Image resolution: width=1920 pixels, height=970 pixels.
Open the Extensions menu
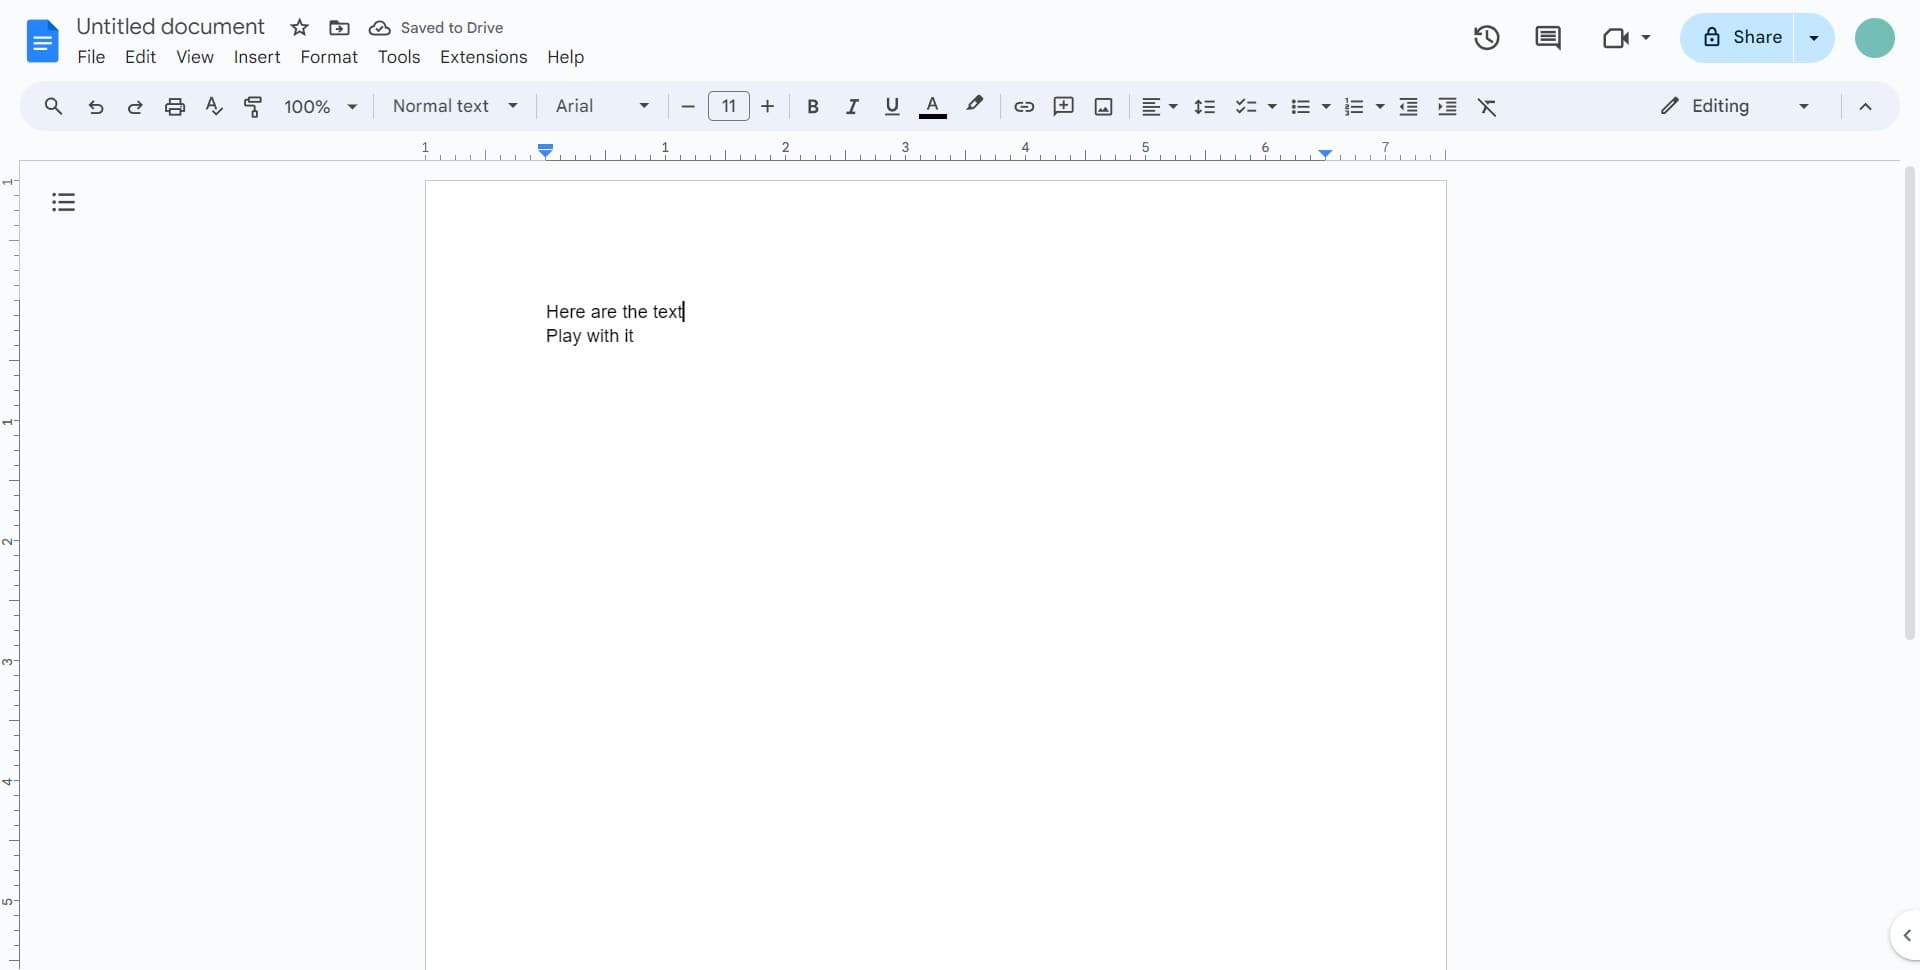(484, 57)
